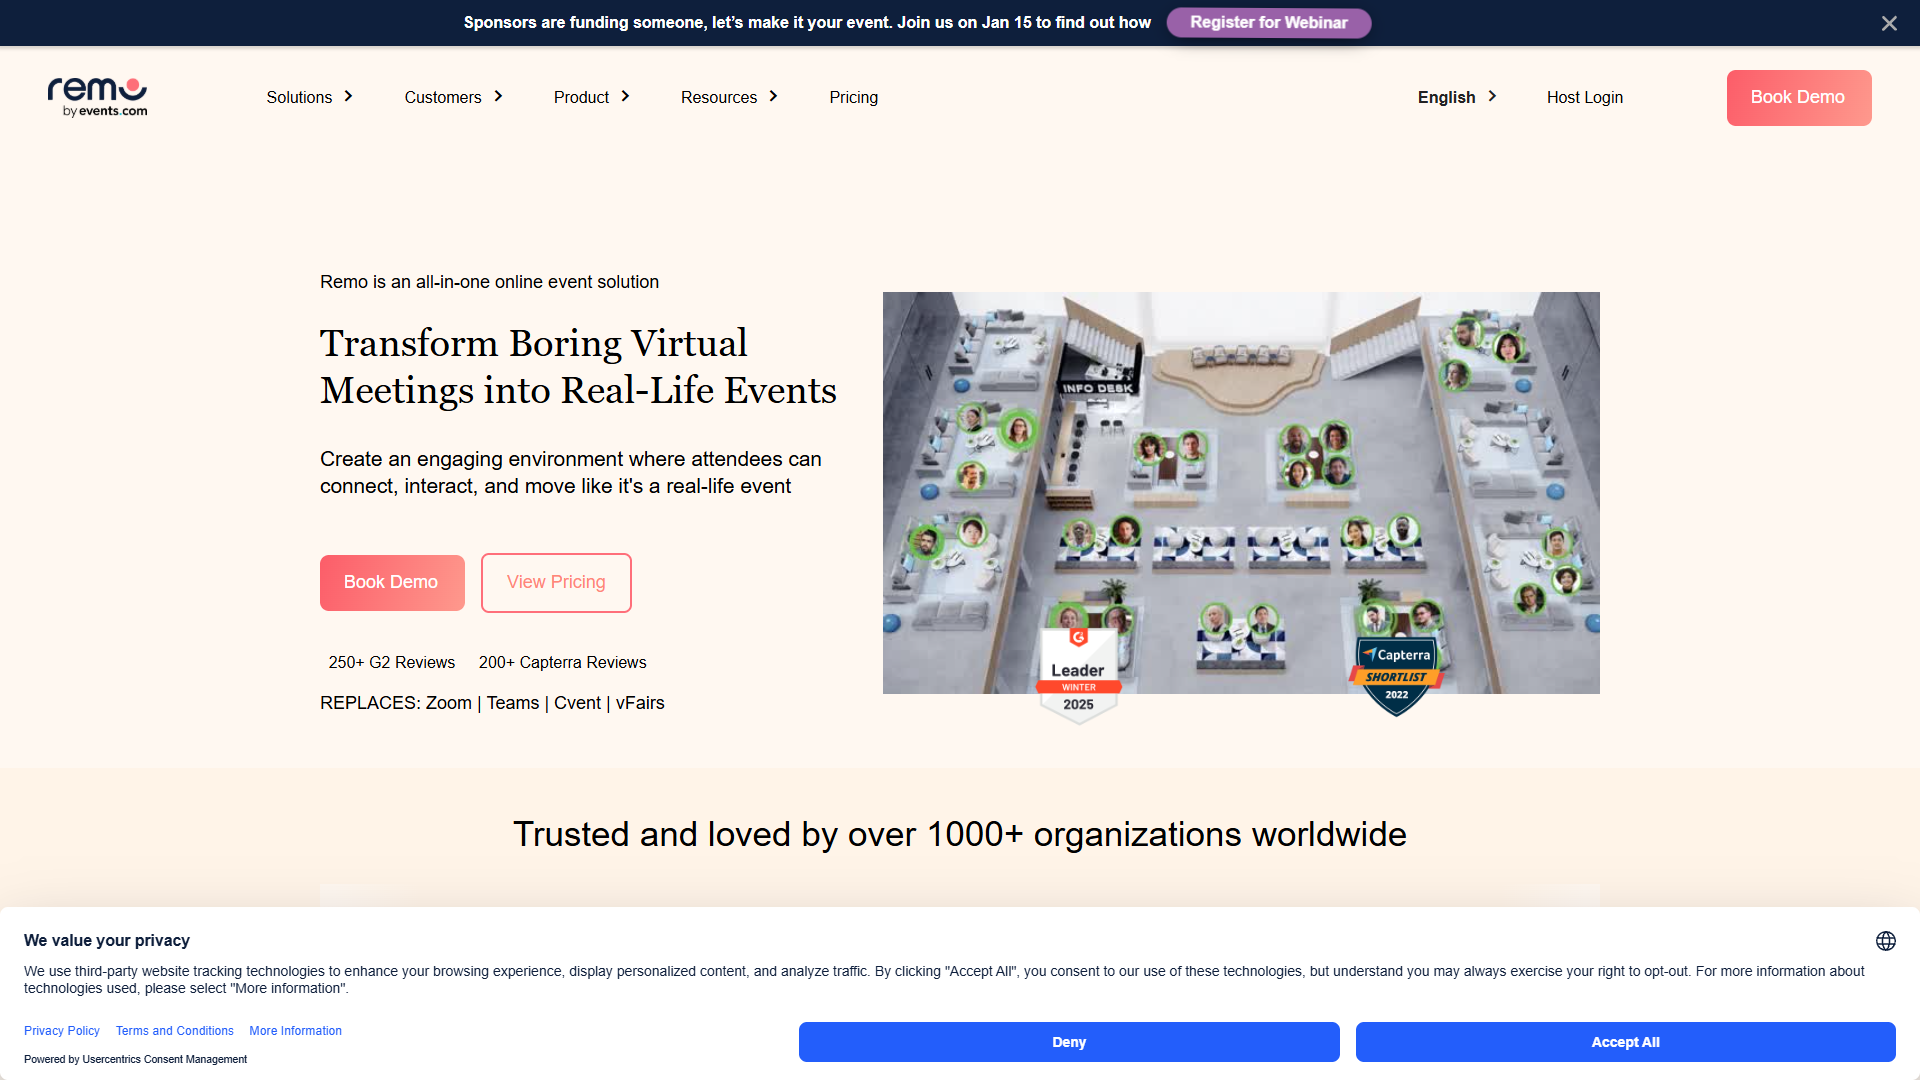Image resolution: width=1920 pixels, height=1080 pixels.
Task: Click the G2 Leader Winter 2025 badge
Action: click(x=1078, y=675)
